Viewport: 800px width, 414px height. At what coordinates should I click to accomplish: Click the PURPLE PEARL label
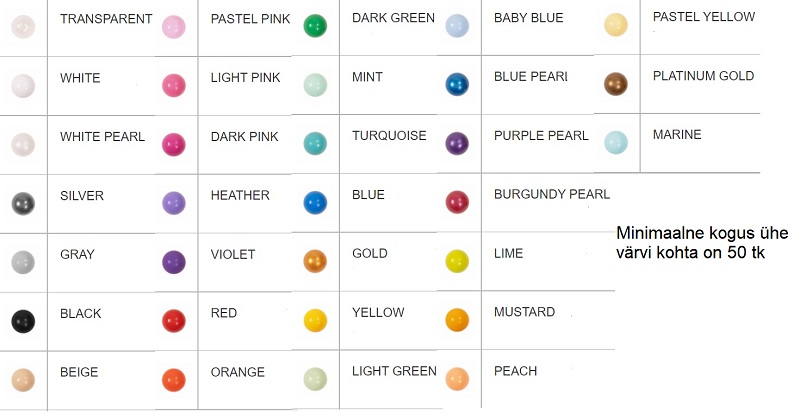[x=541, y=136]
